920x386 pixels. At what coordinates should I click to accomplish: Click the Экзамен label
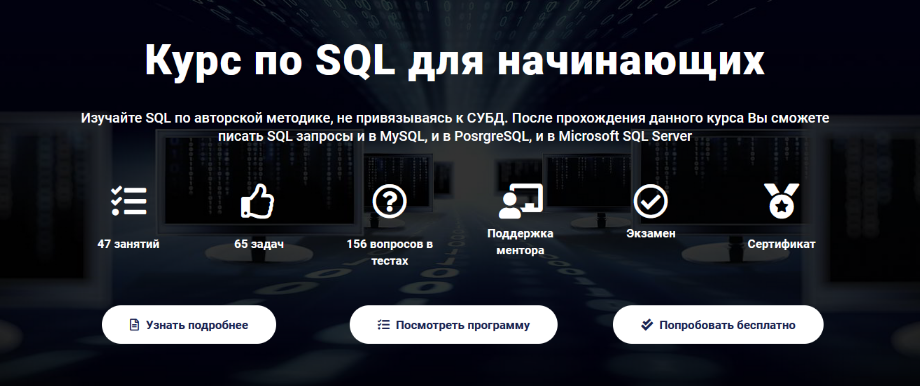pyautogui.click(x=651, y=233)
